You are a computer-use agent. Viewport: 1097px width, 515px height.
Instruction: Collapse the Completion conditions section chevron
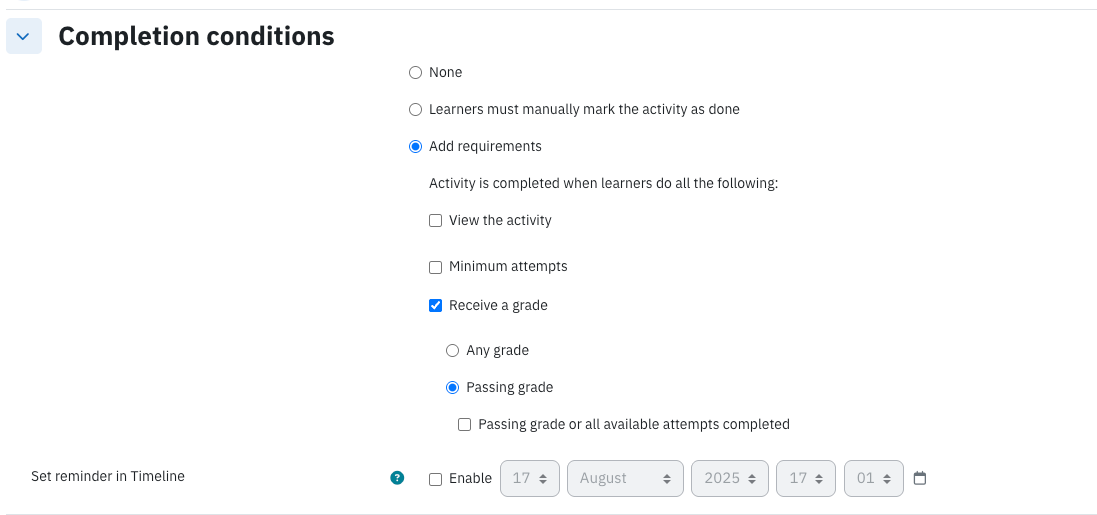[24, 36]
